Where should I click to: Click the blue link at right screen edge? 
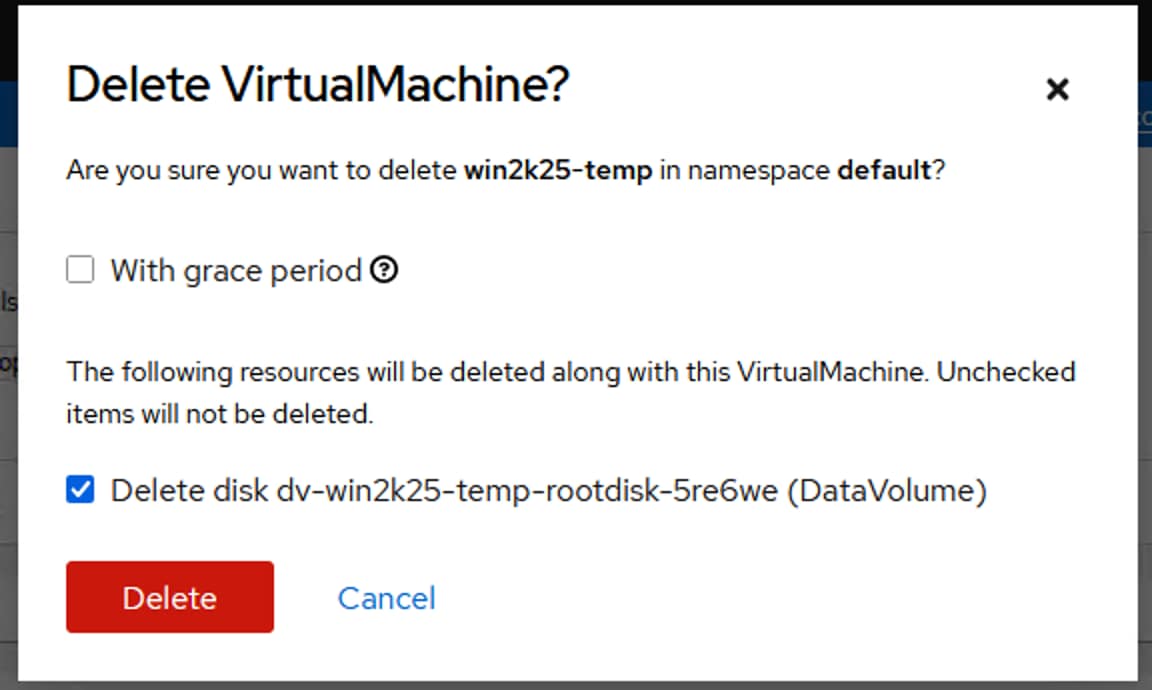pyautogui.click(x=1145, y=117)
